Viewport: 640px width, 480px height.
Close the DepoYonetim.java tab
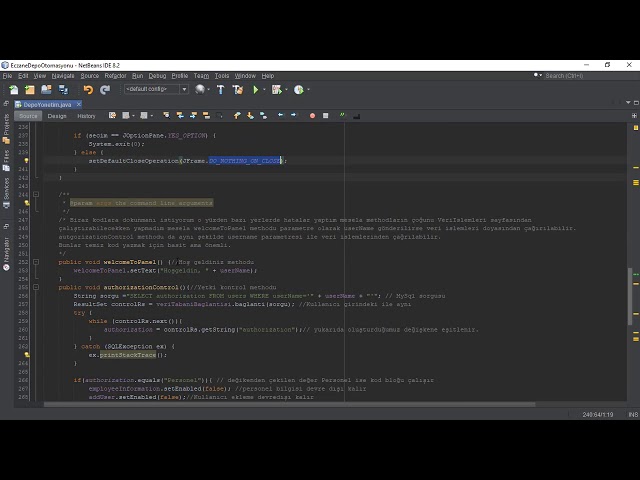click(x=79, y=104)
